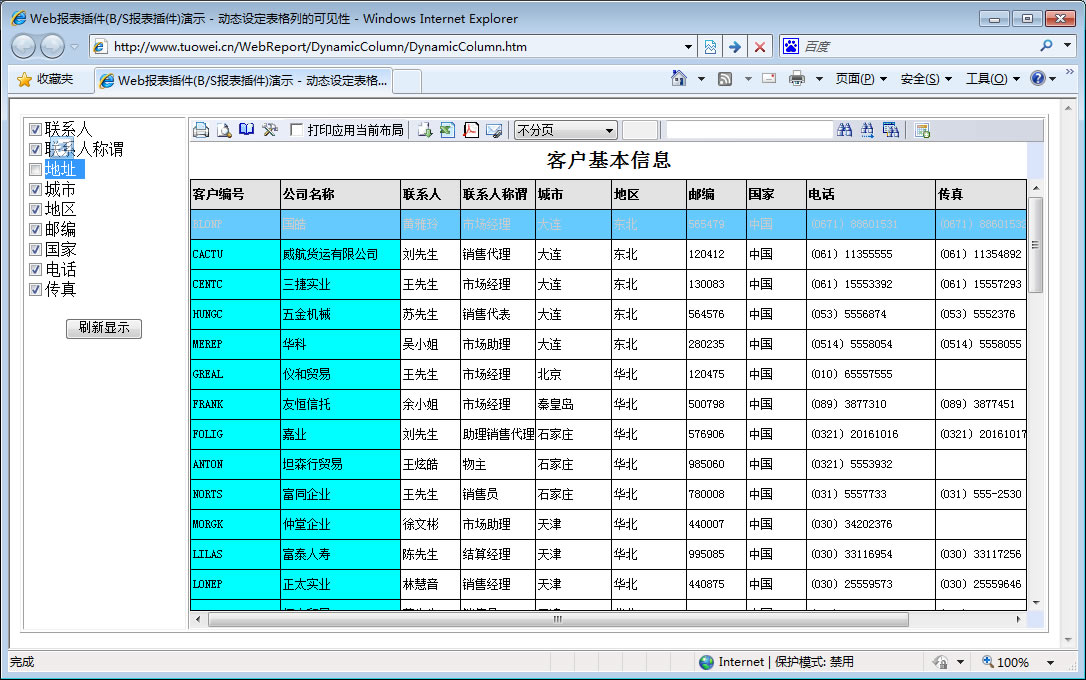Click the 收藏夹 favorites button

46,79
